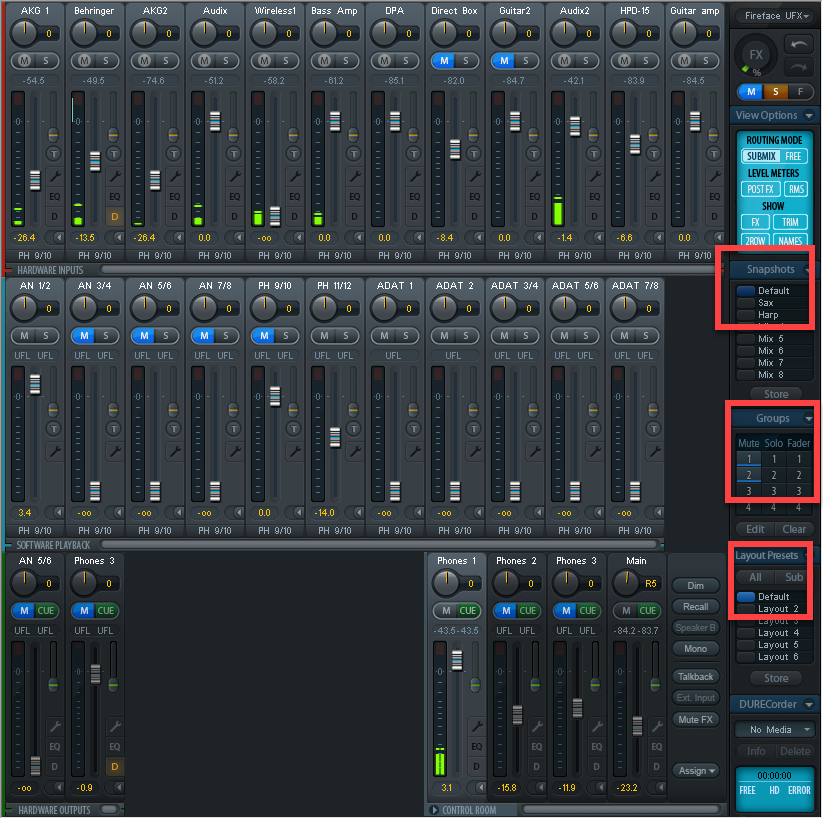Viewport: 823px width, 819px height.
Task: Expand the Assign menu in Control Room
Action: [x=695, y=770]
